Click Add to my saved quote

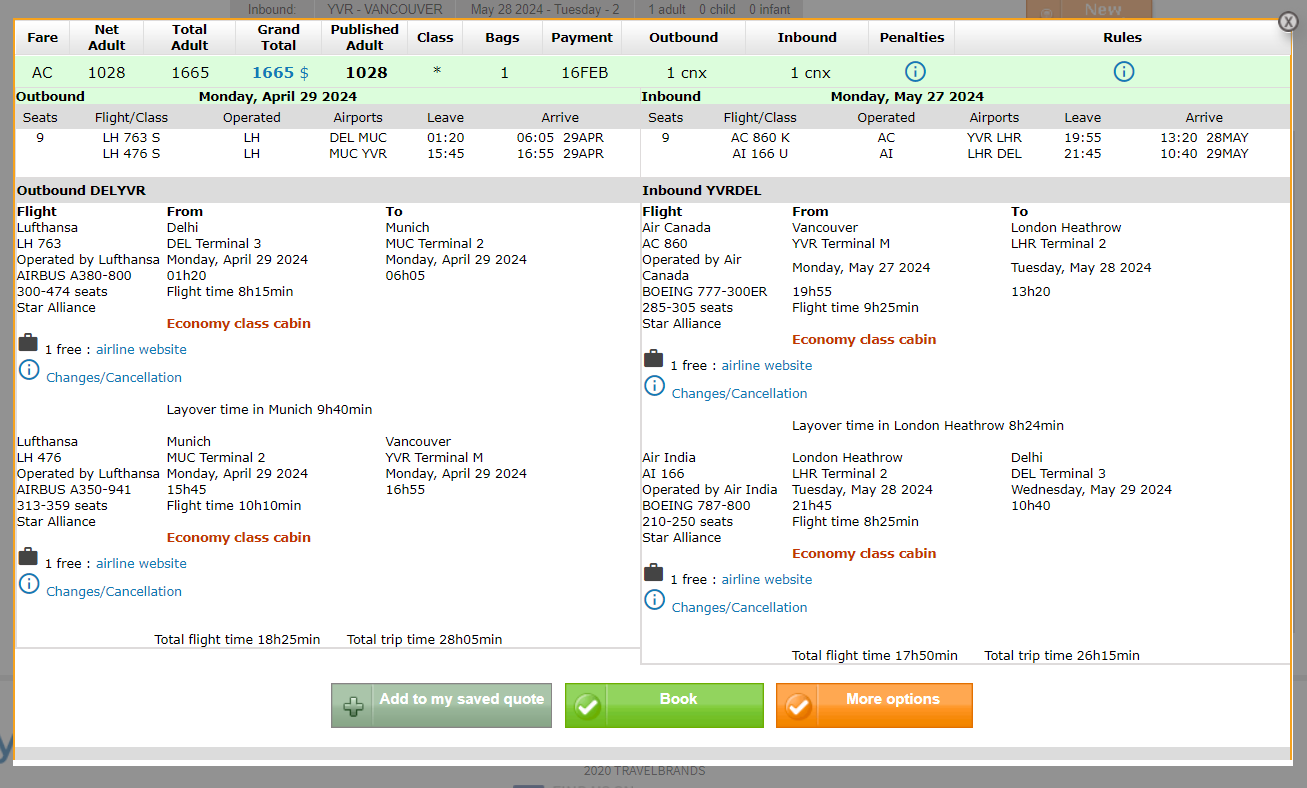(441, 705)
